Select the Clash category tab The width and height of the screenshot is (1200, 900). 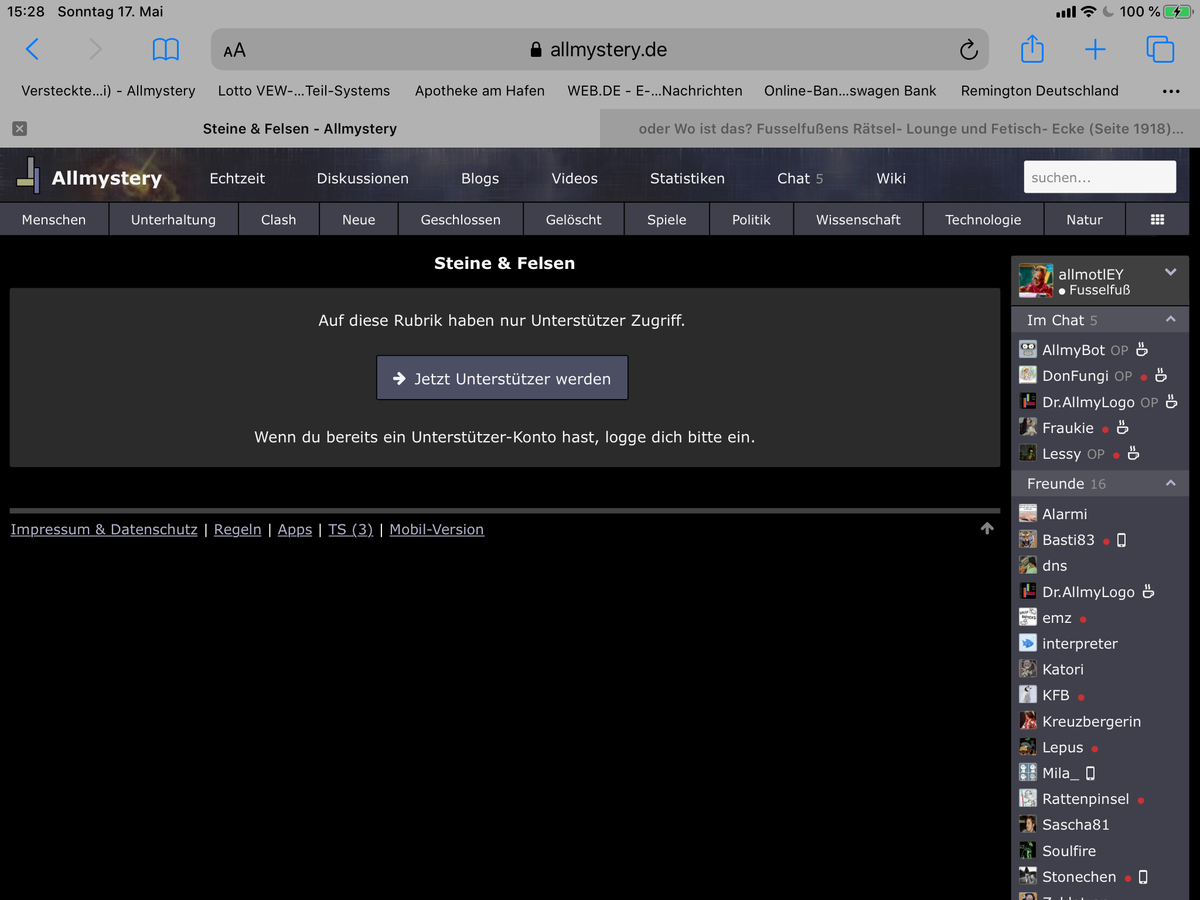pyautogui.click(x=279, y=219)
